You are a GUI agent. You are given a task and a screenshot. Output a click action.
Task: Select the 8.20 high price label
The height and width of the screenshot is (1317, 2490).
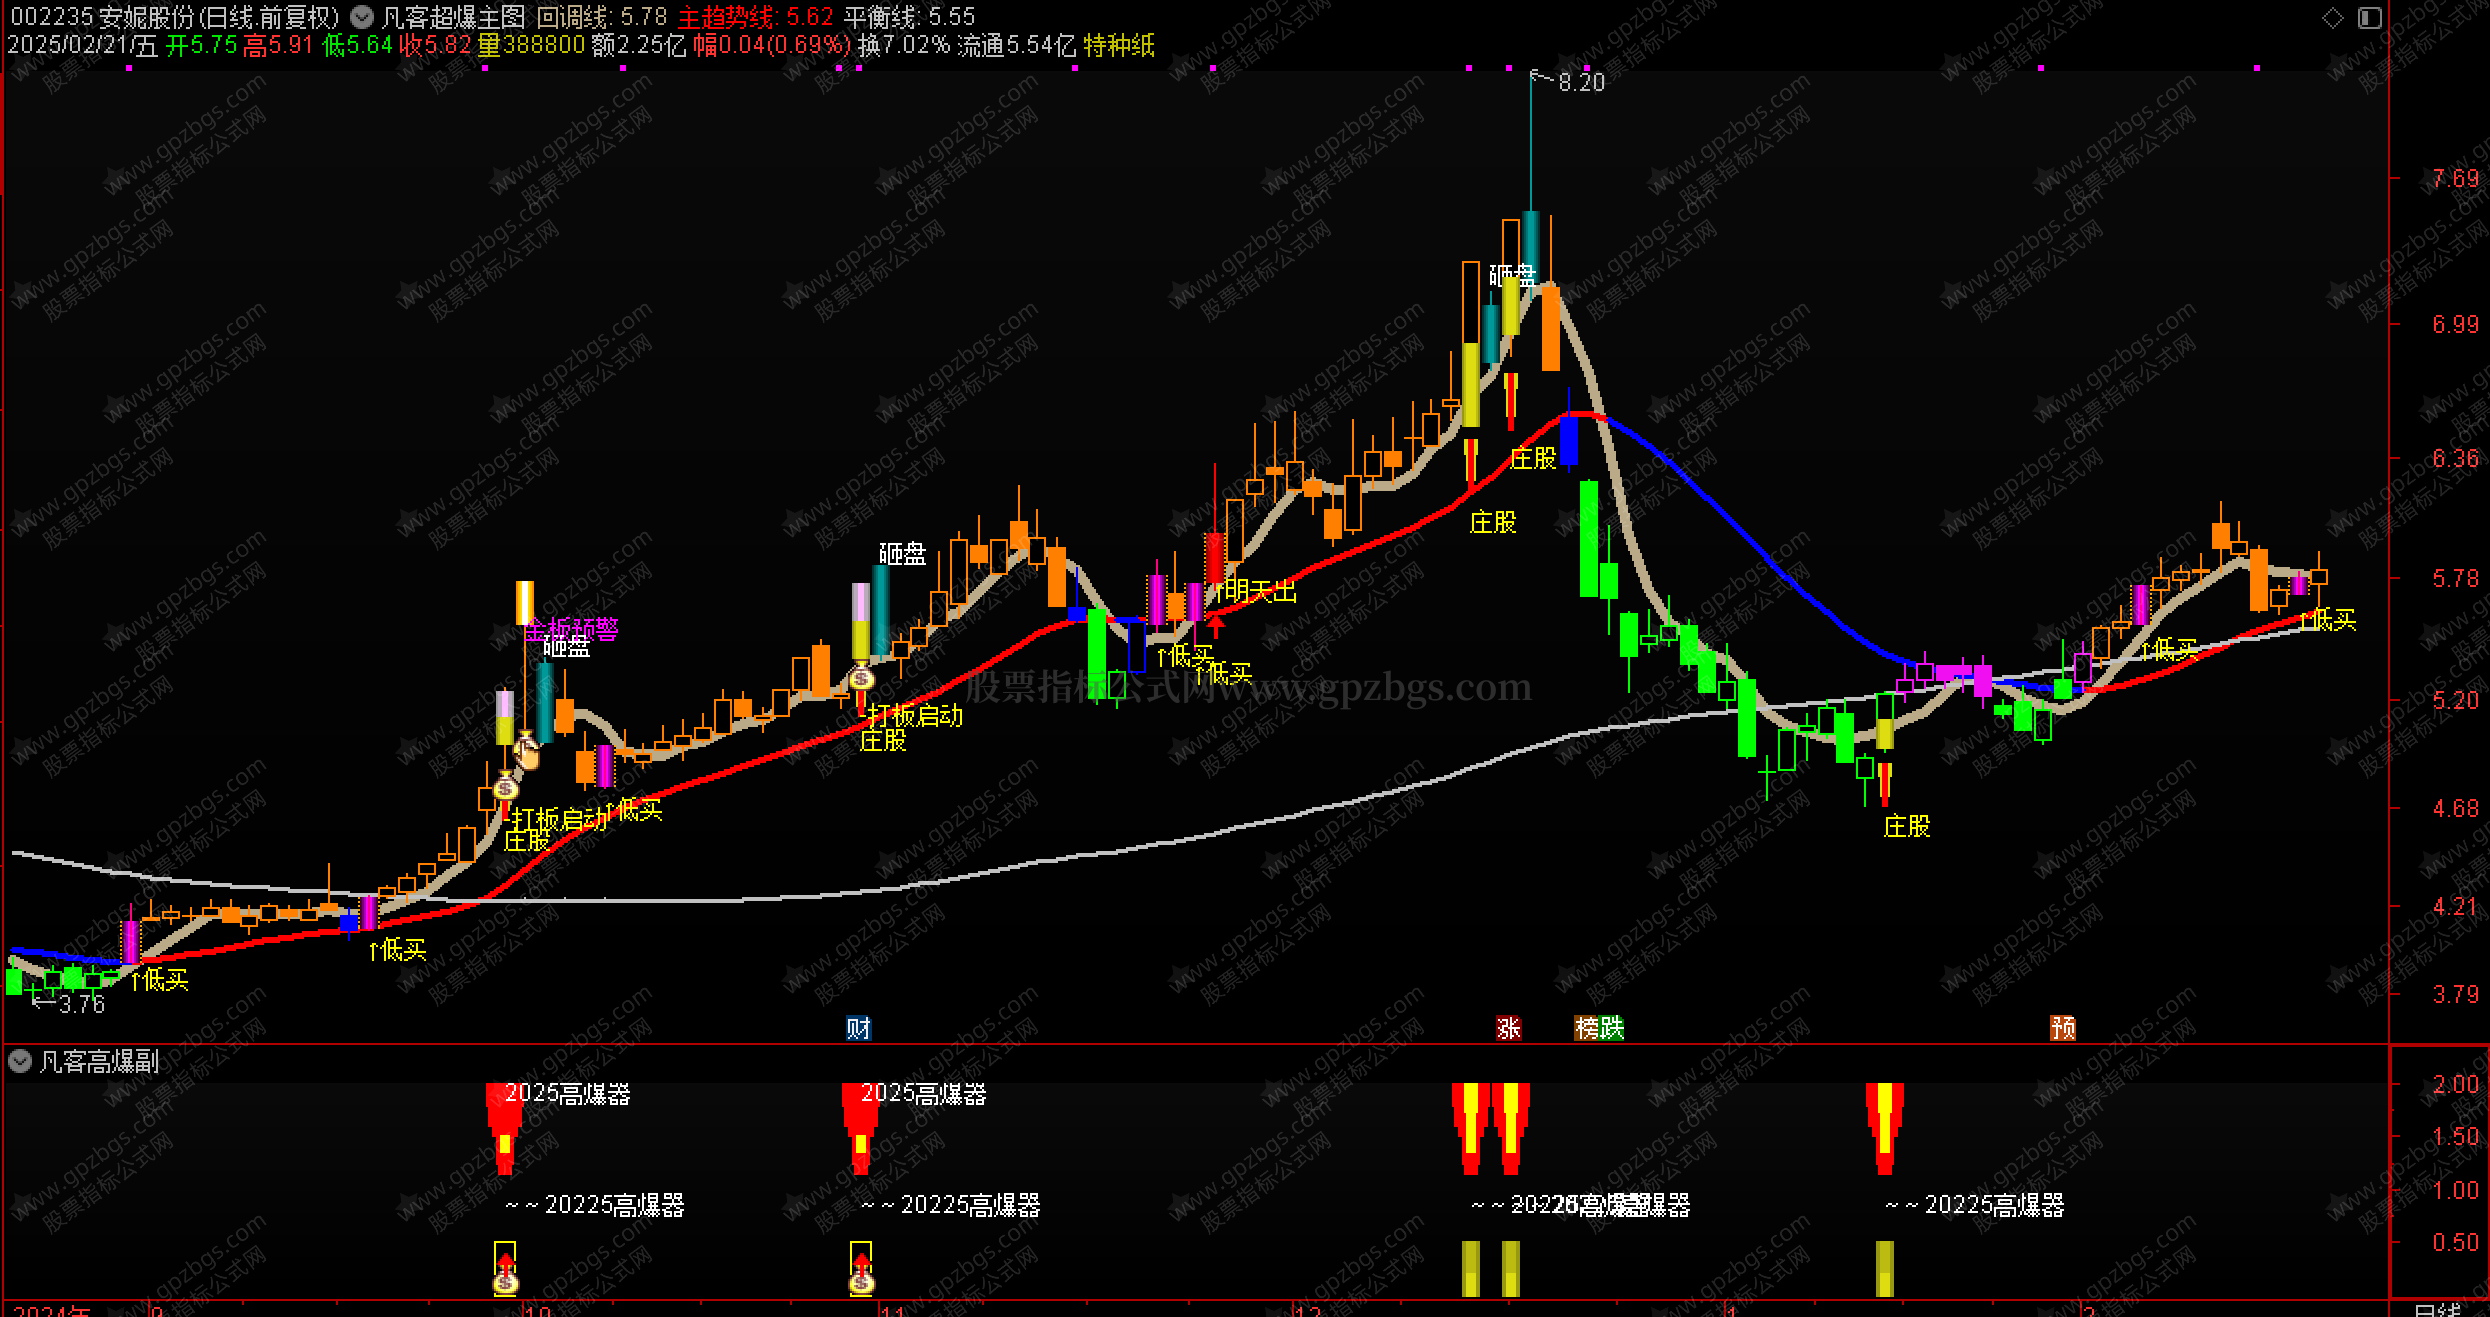(x=1581, y=83)
